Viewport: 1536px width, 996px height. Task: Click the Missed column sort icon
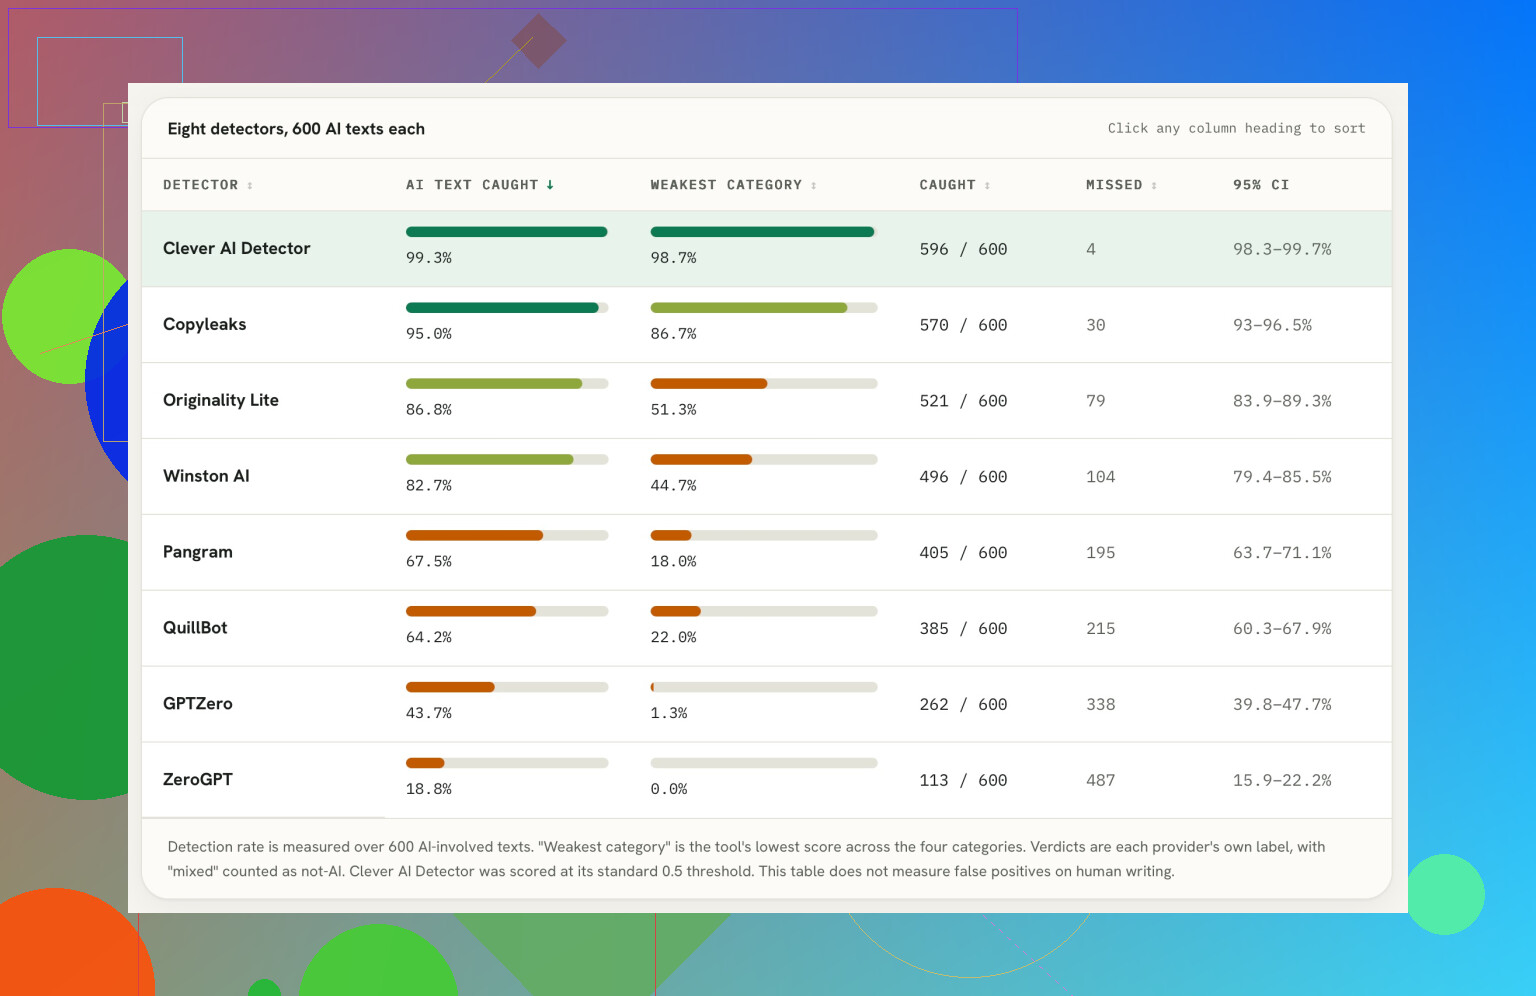(x=1154, y=185)
